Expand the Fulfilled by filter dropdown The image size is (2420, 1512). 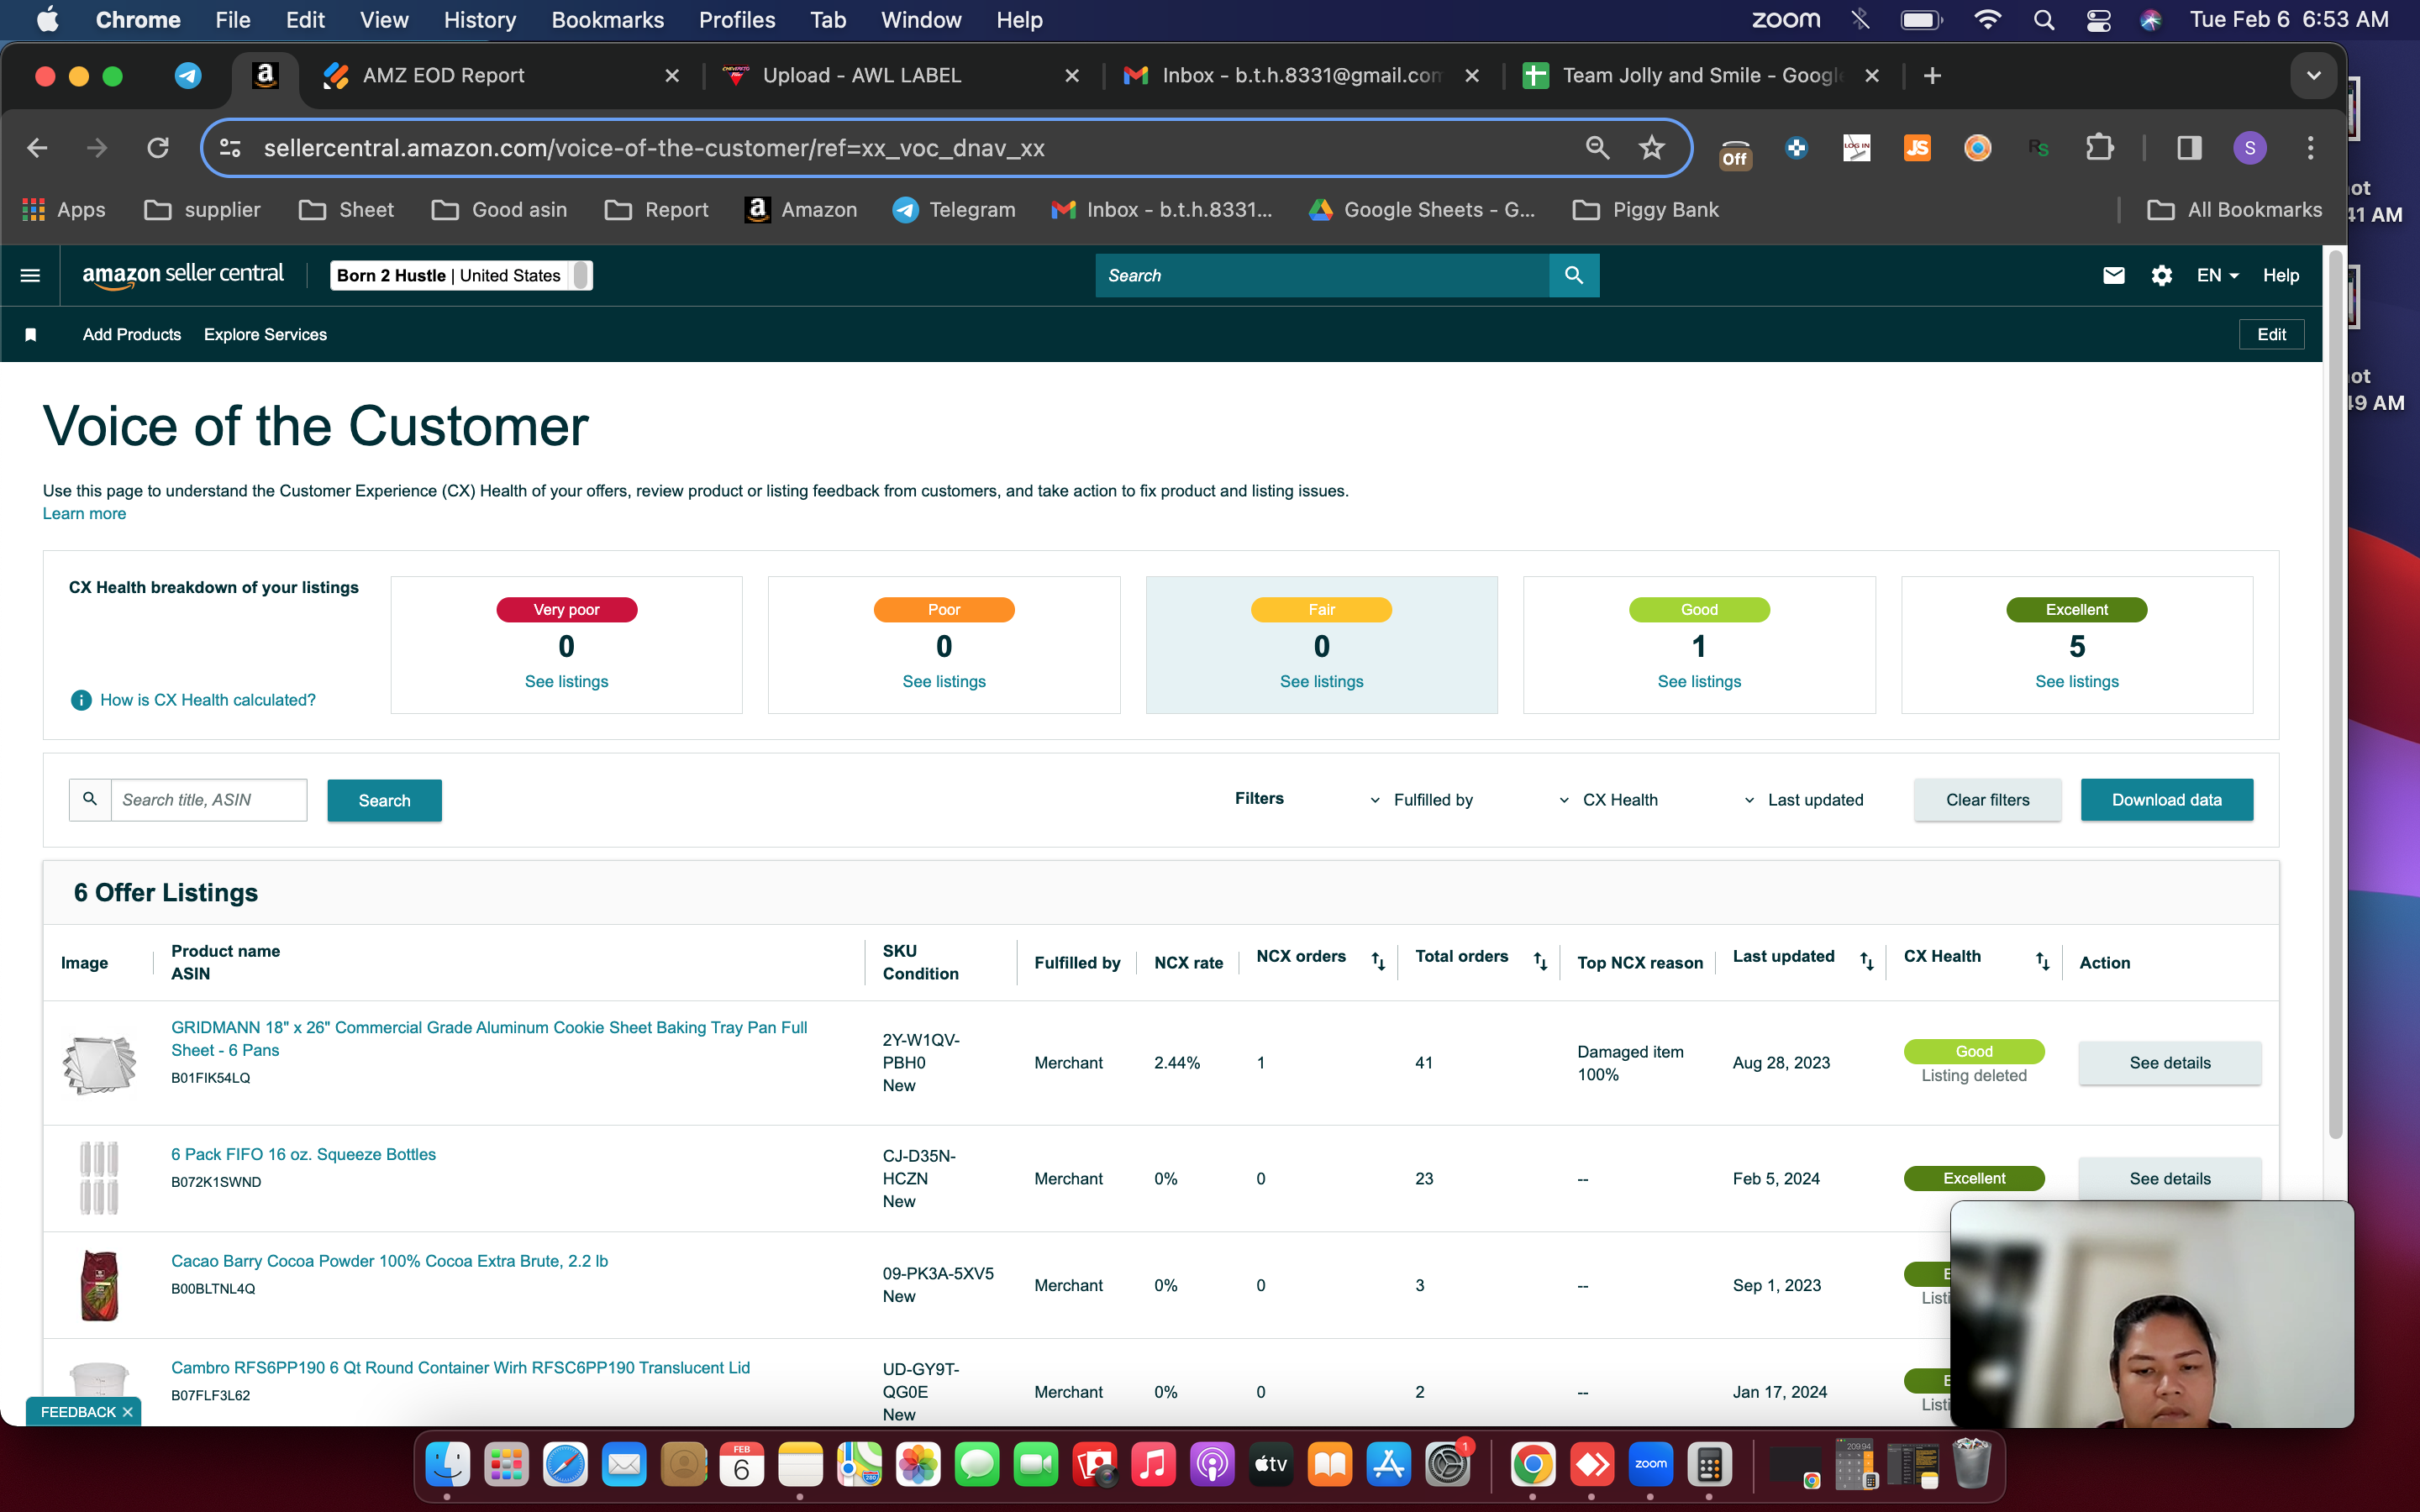[x=1423, y=800]
